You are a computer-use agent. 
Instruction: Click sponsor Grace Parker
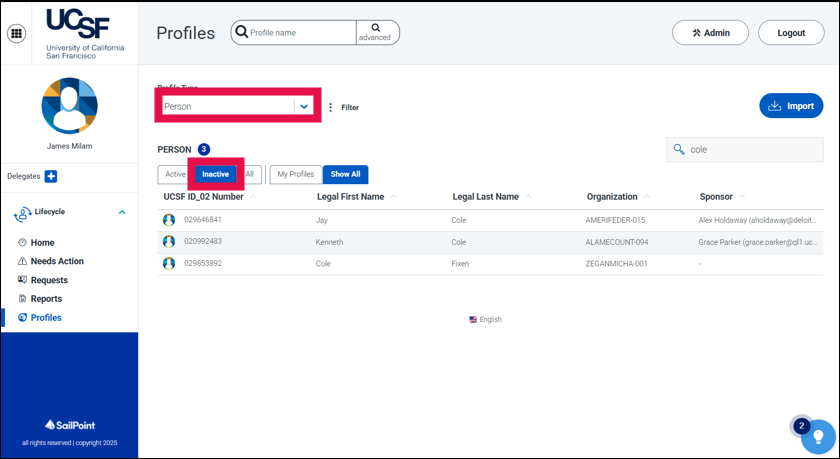pos(758,242)
